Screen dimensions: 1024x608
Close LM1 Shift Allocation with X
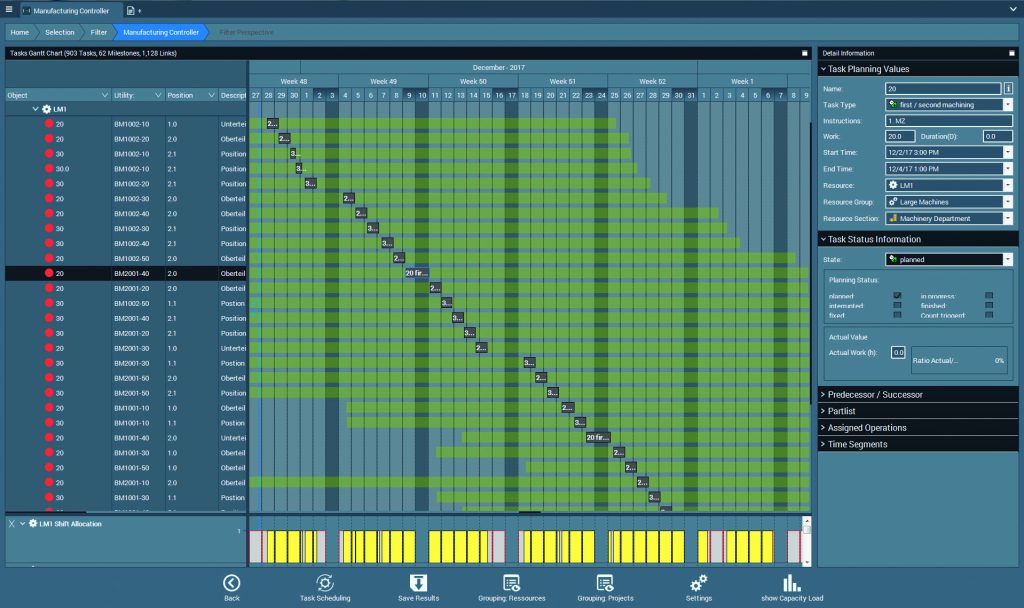click(11, 524)
